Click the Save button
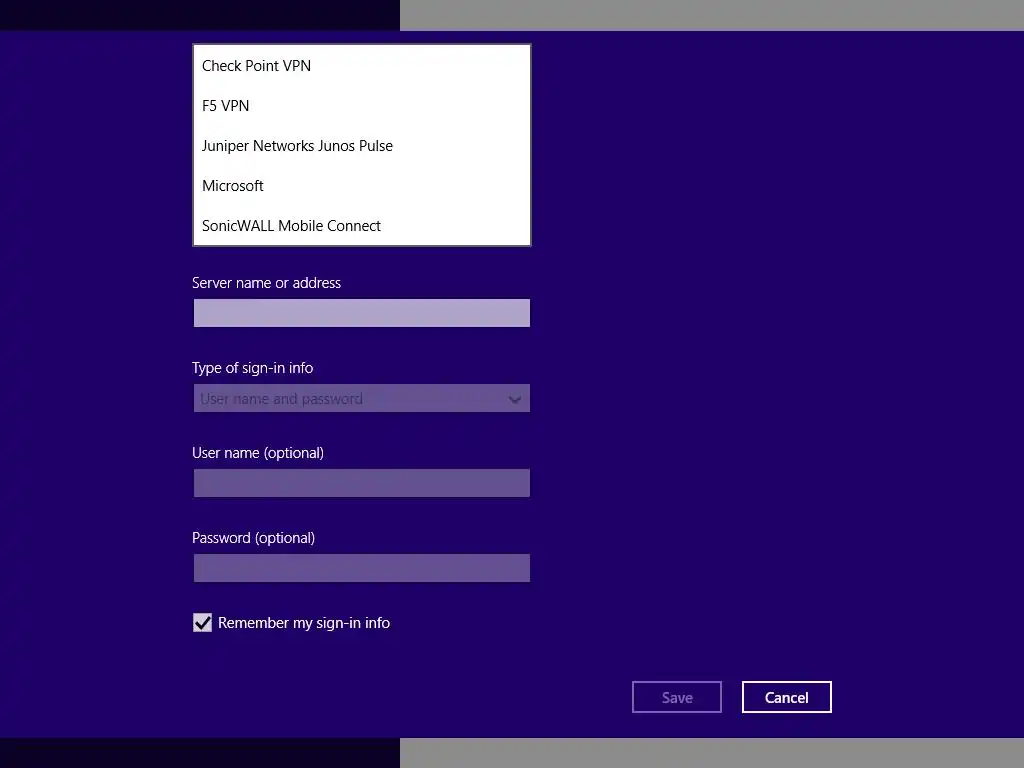The image size is (1024, 768). point(677,697)
